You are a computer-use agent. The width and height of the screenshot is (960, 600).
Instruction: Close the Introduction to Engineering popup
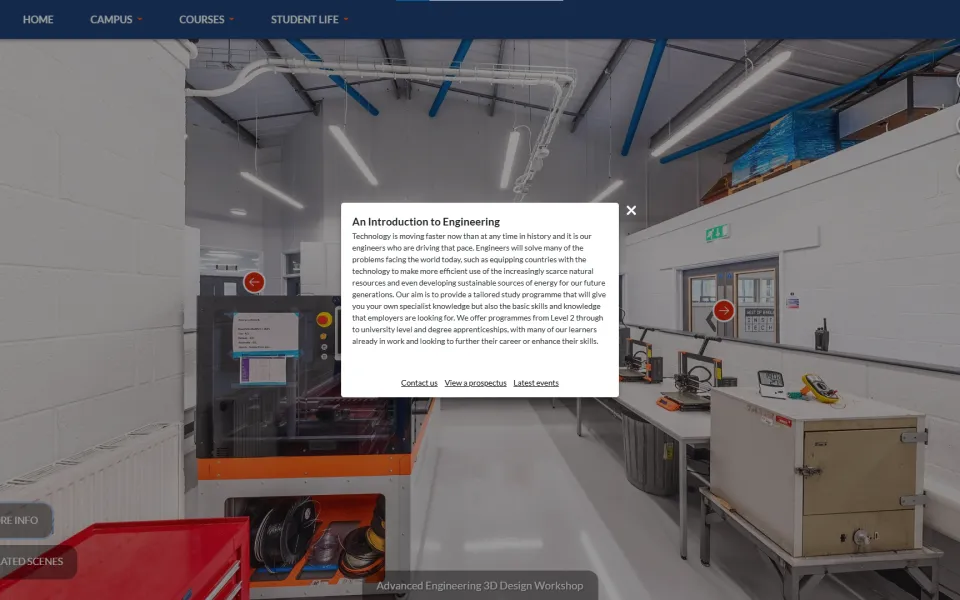pos(631,211)
